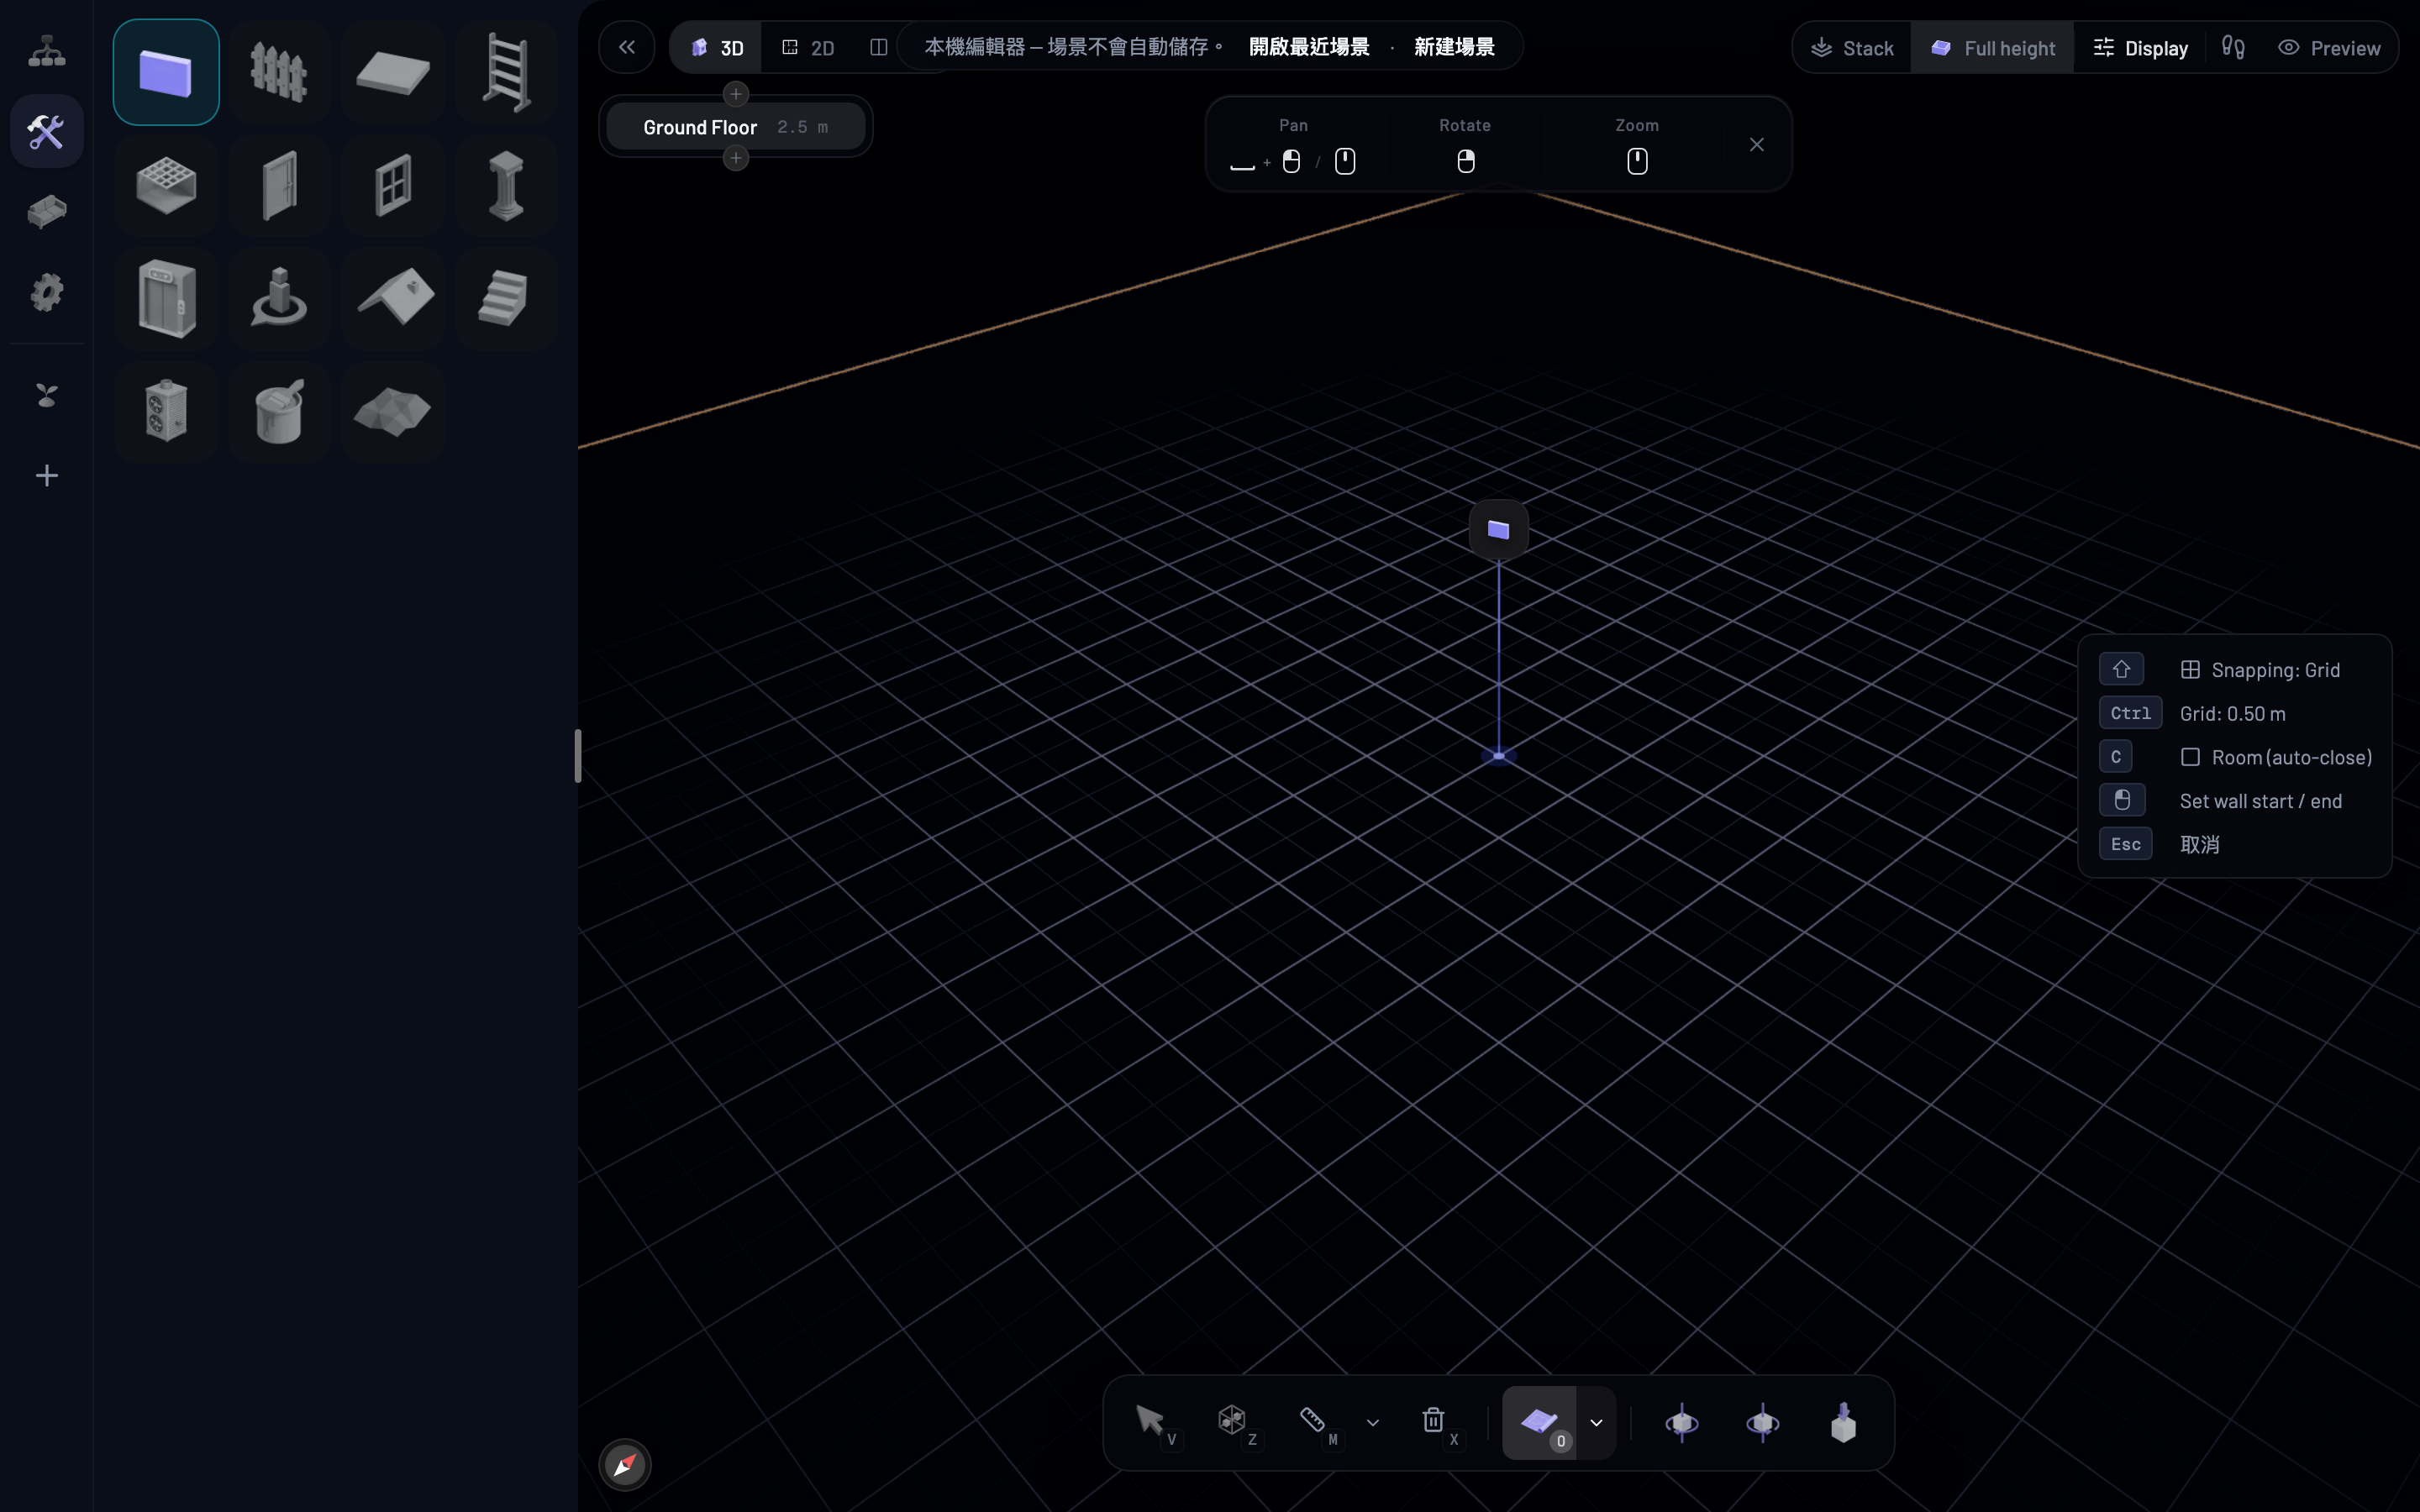Open the hierarchy tree sidebar panel
Viewport: 2420px width, 1512px height.
pyautogui.click(x=46, y=51)
